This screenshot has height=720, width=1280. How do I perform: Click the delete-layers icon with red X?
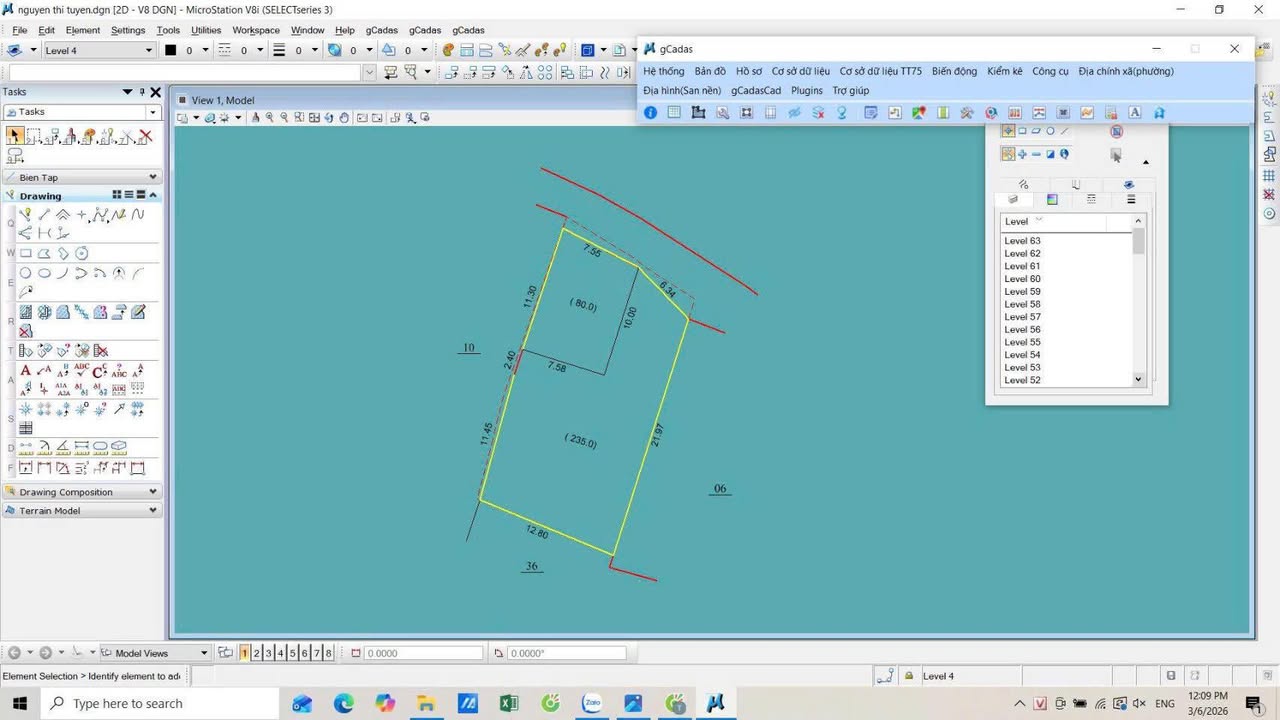click(818, 112)
